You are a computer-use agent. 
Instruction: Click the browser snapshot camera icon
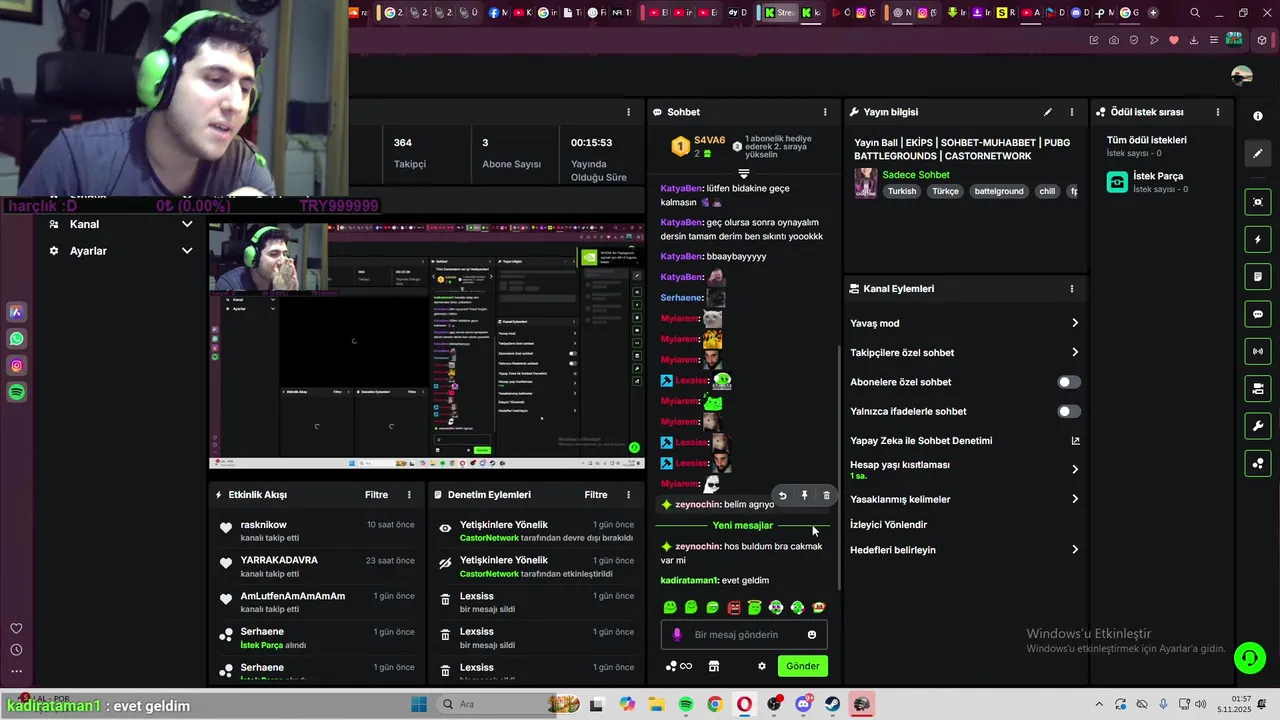tap(1114, 40)
